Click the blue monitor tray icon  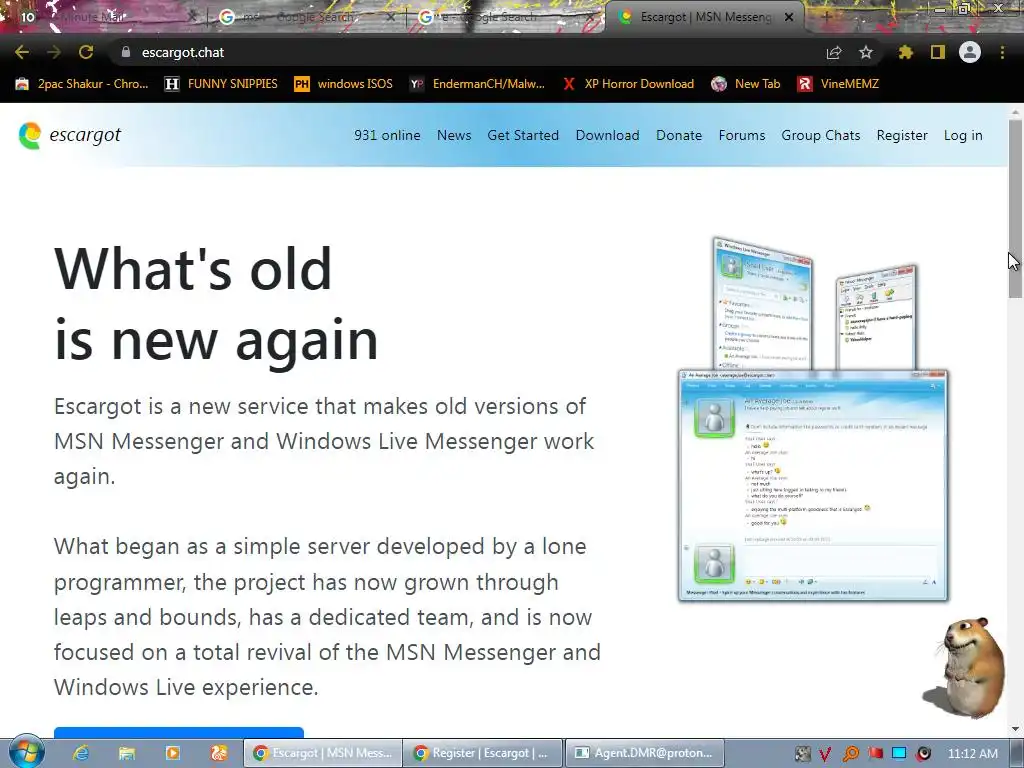point(899,754)
